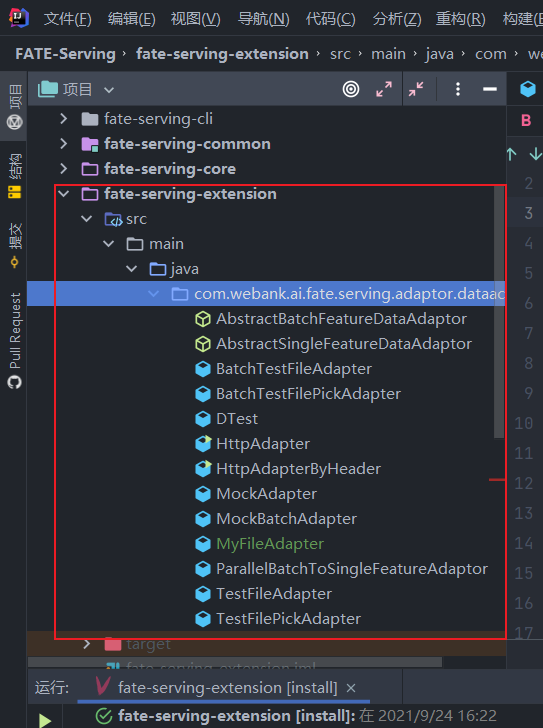Screen dimensions: 543x728
Task: Collapse the src folder node
Action: coord(86,219)
